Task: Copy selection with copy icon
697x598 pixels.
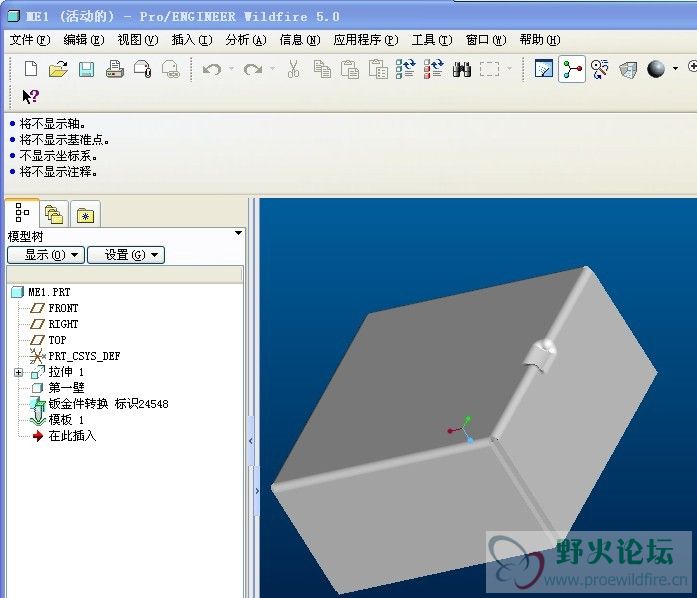Action: pos(322,69)
